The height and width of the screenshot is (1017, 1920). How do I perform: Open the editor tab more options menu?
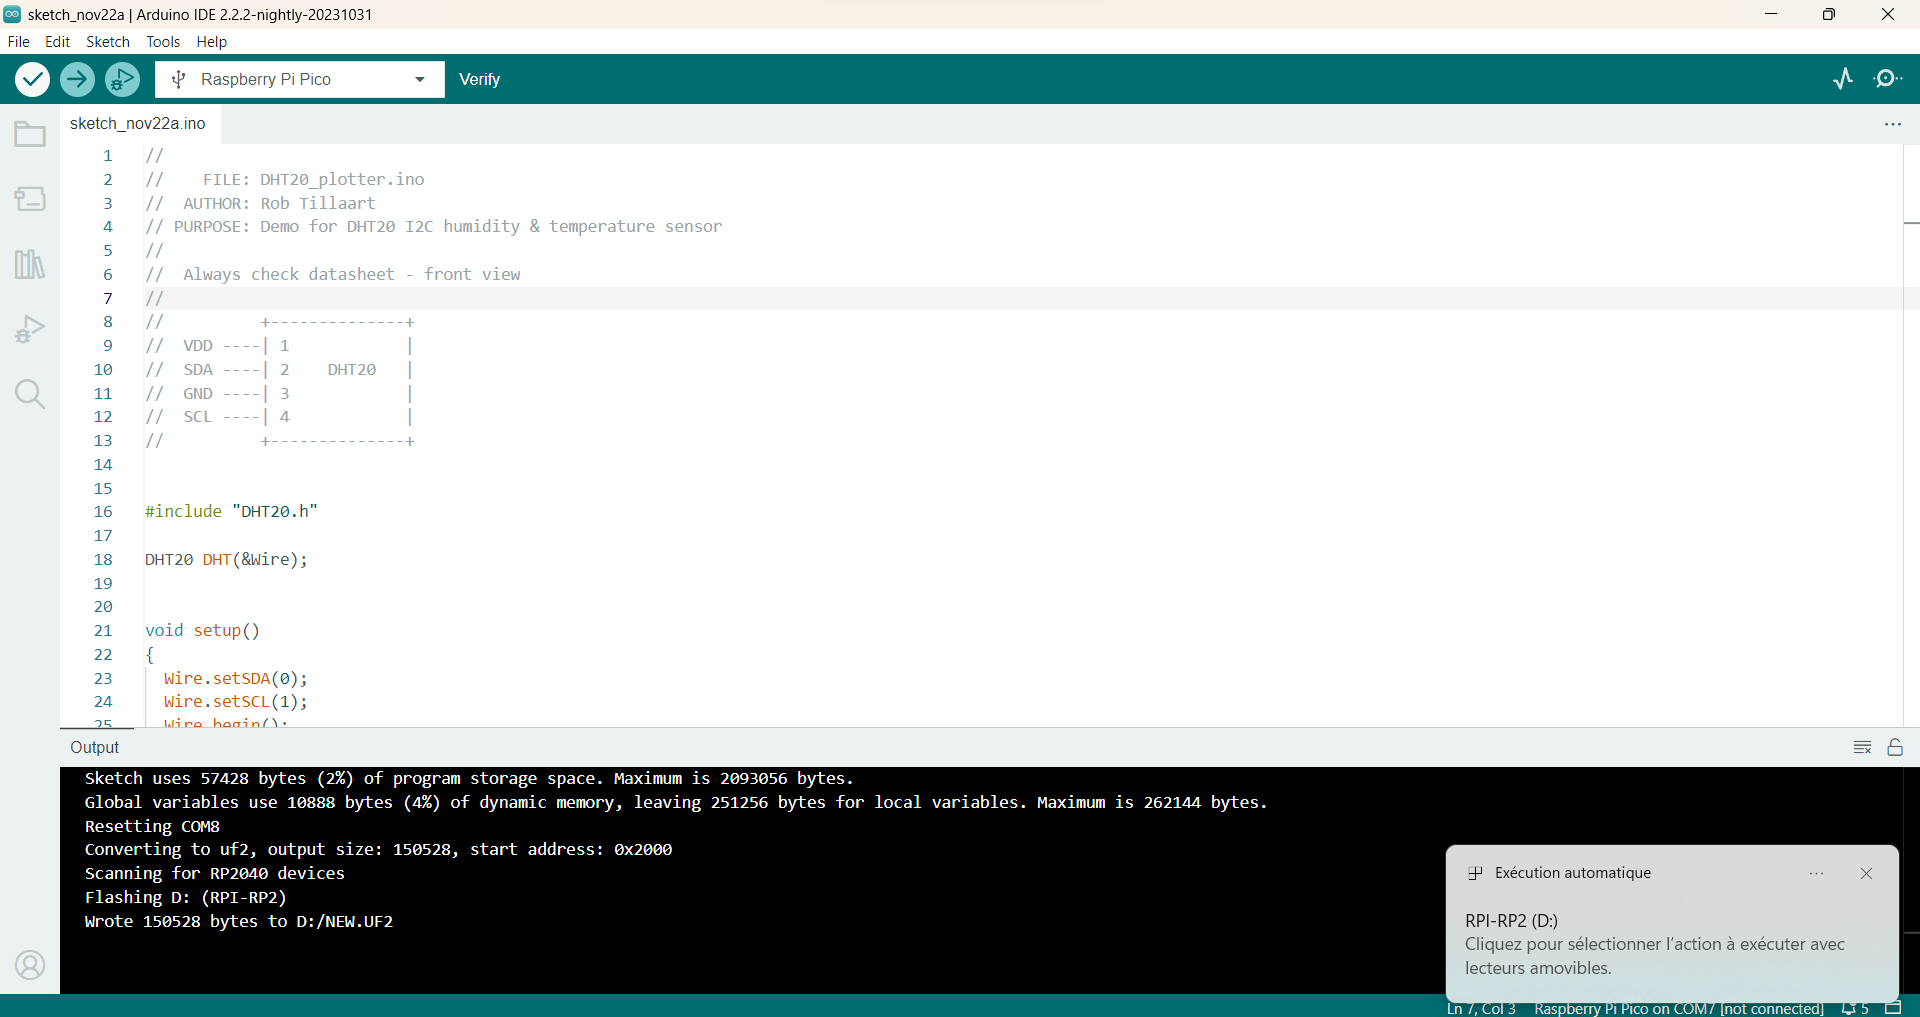pyautogui.click(x=1893, y=124)
